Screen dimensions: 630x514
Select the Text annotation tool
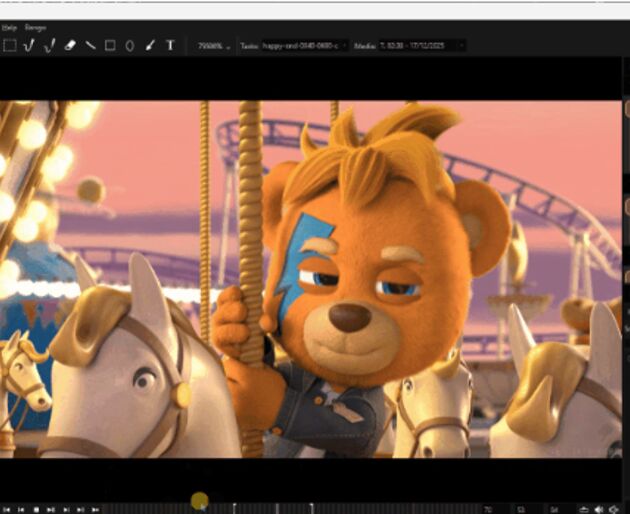170,45
